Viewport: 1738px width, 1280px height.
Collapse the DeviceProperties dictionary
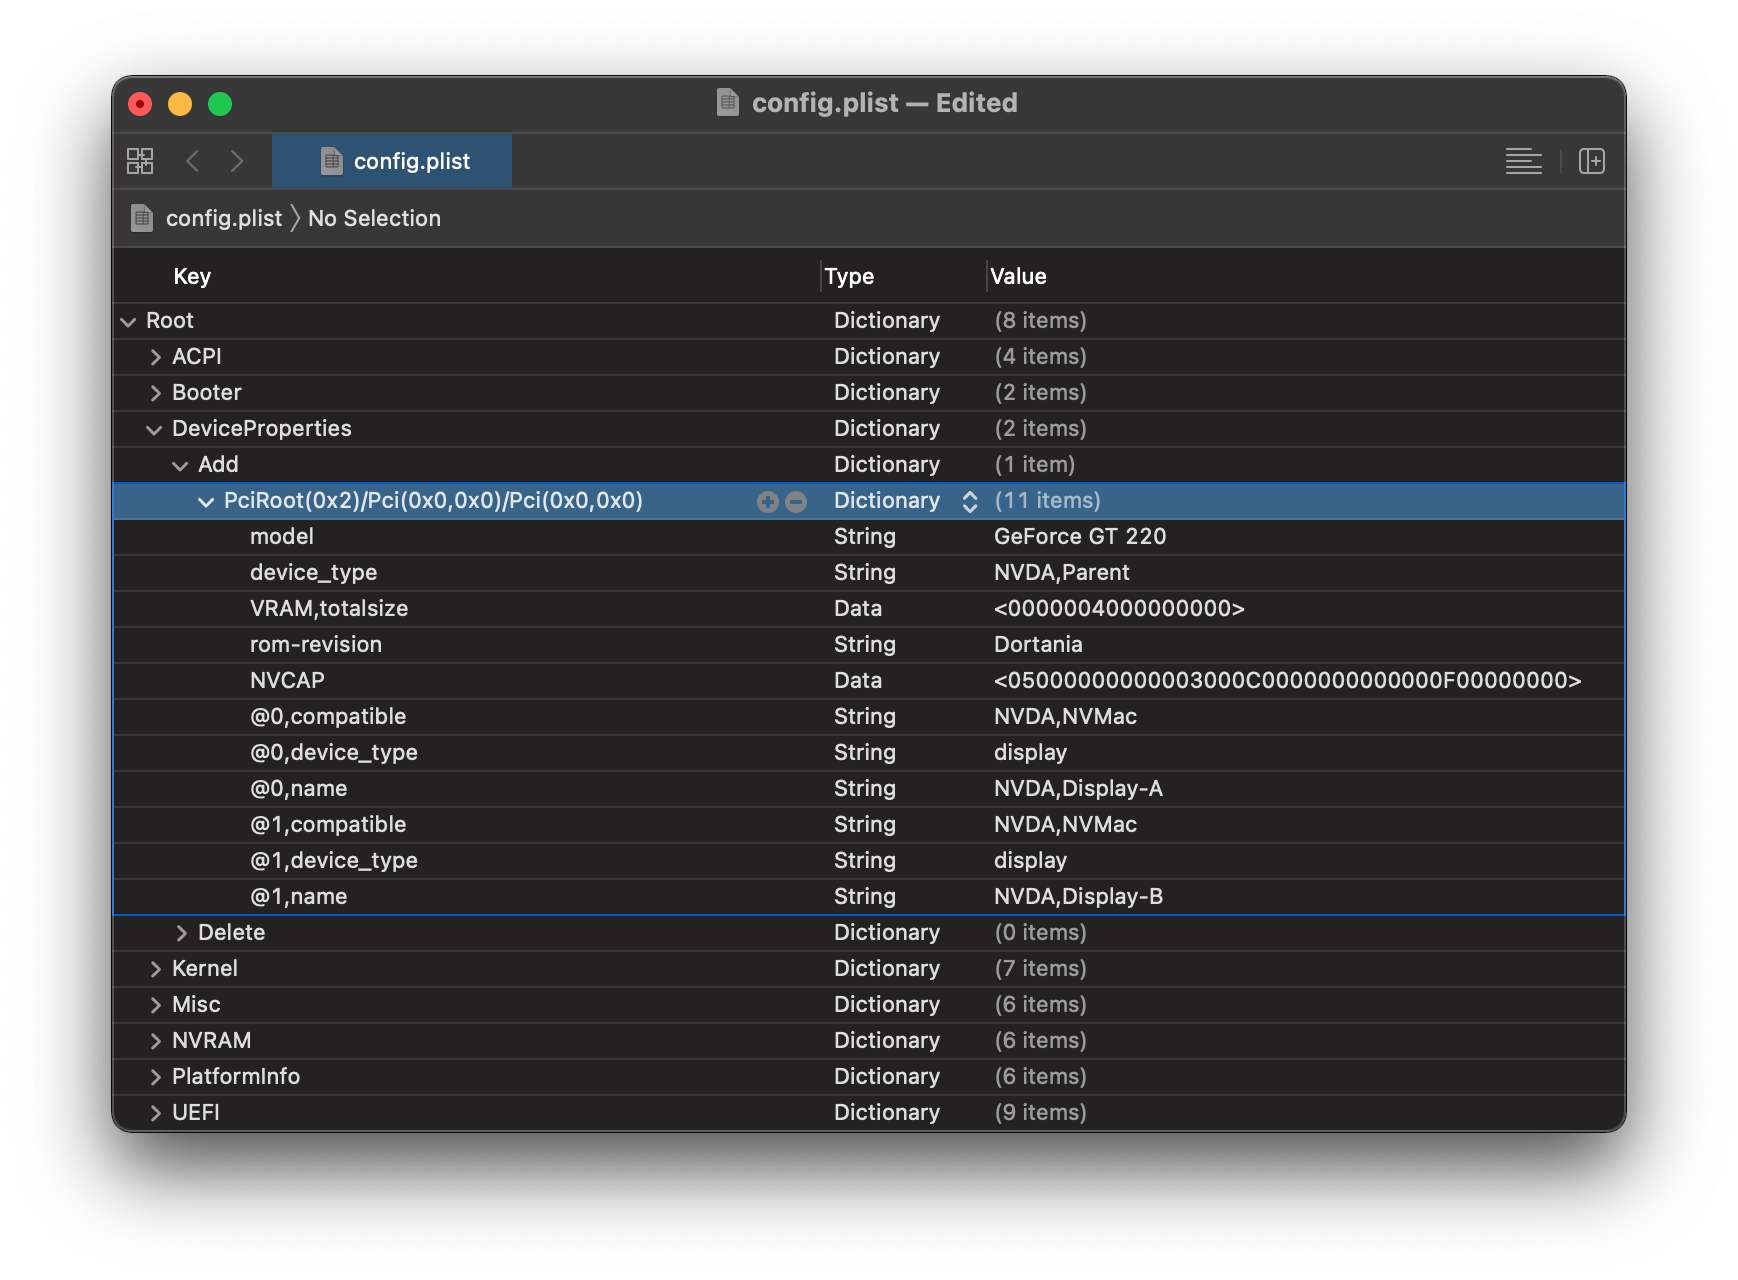point(154,430)
